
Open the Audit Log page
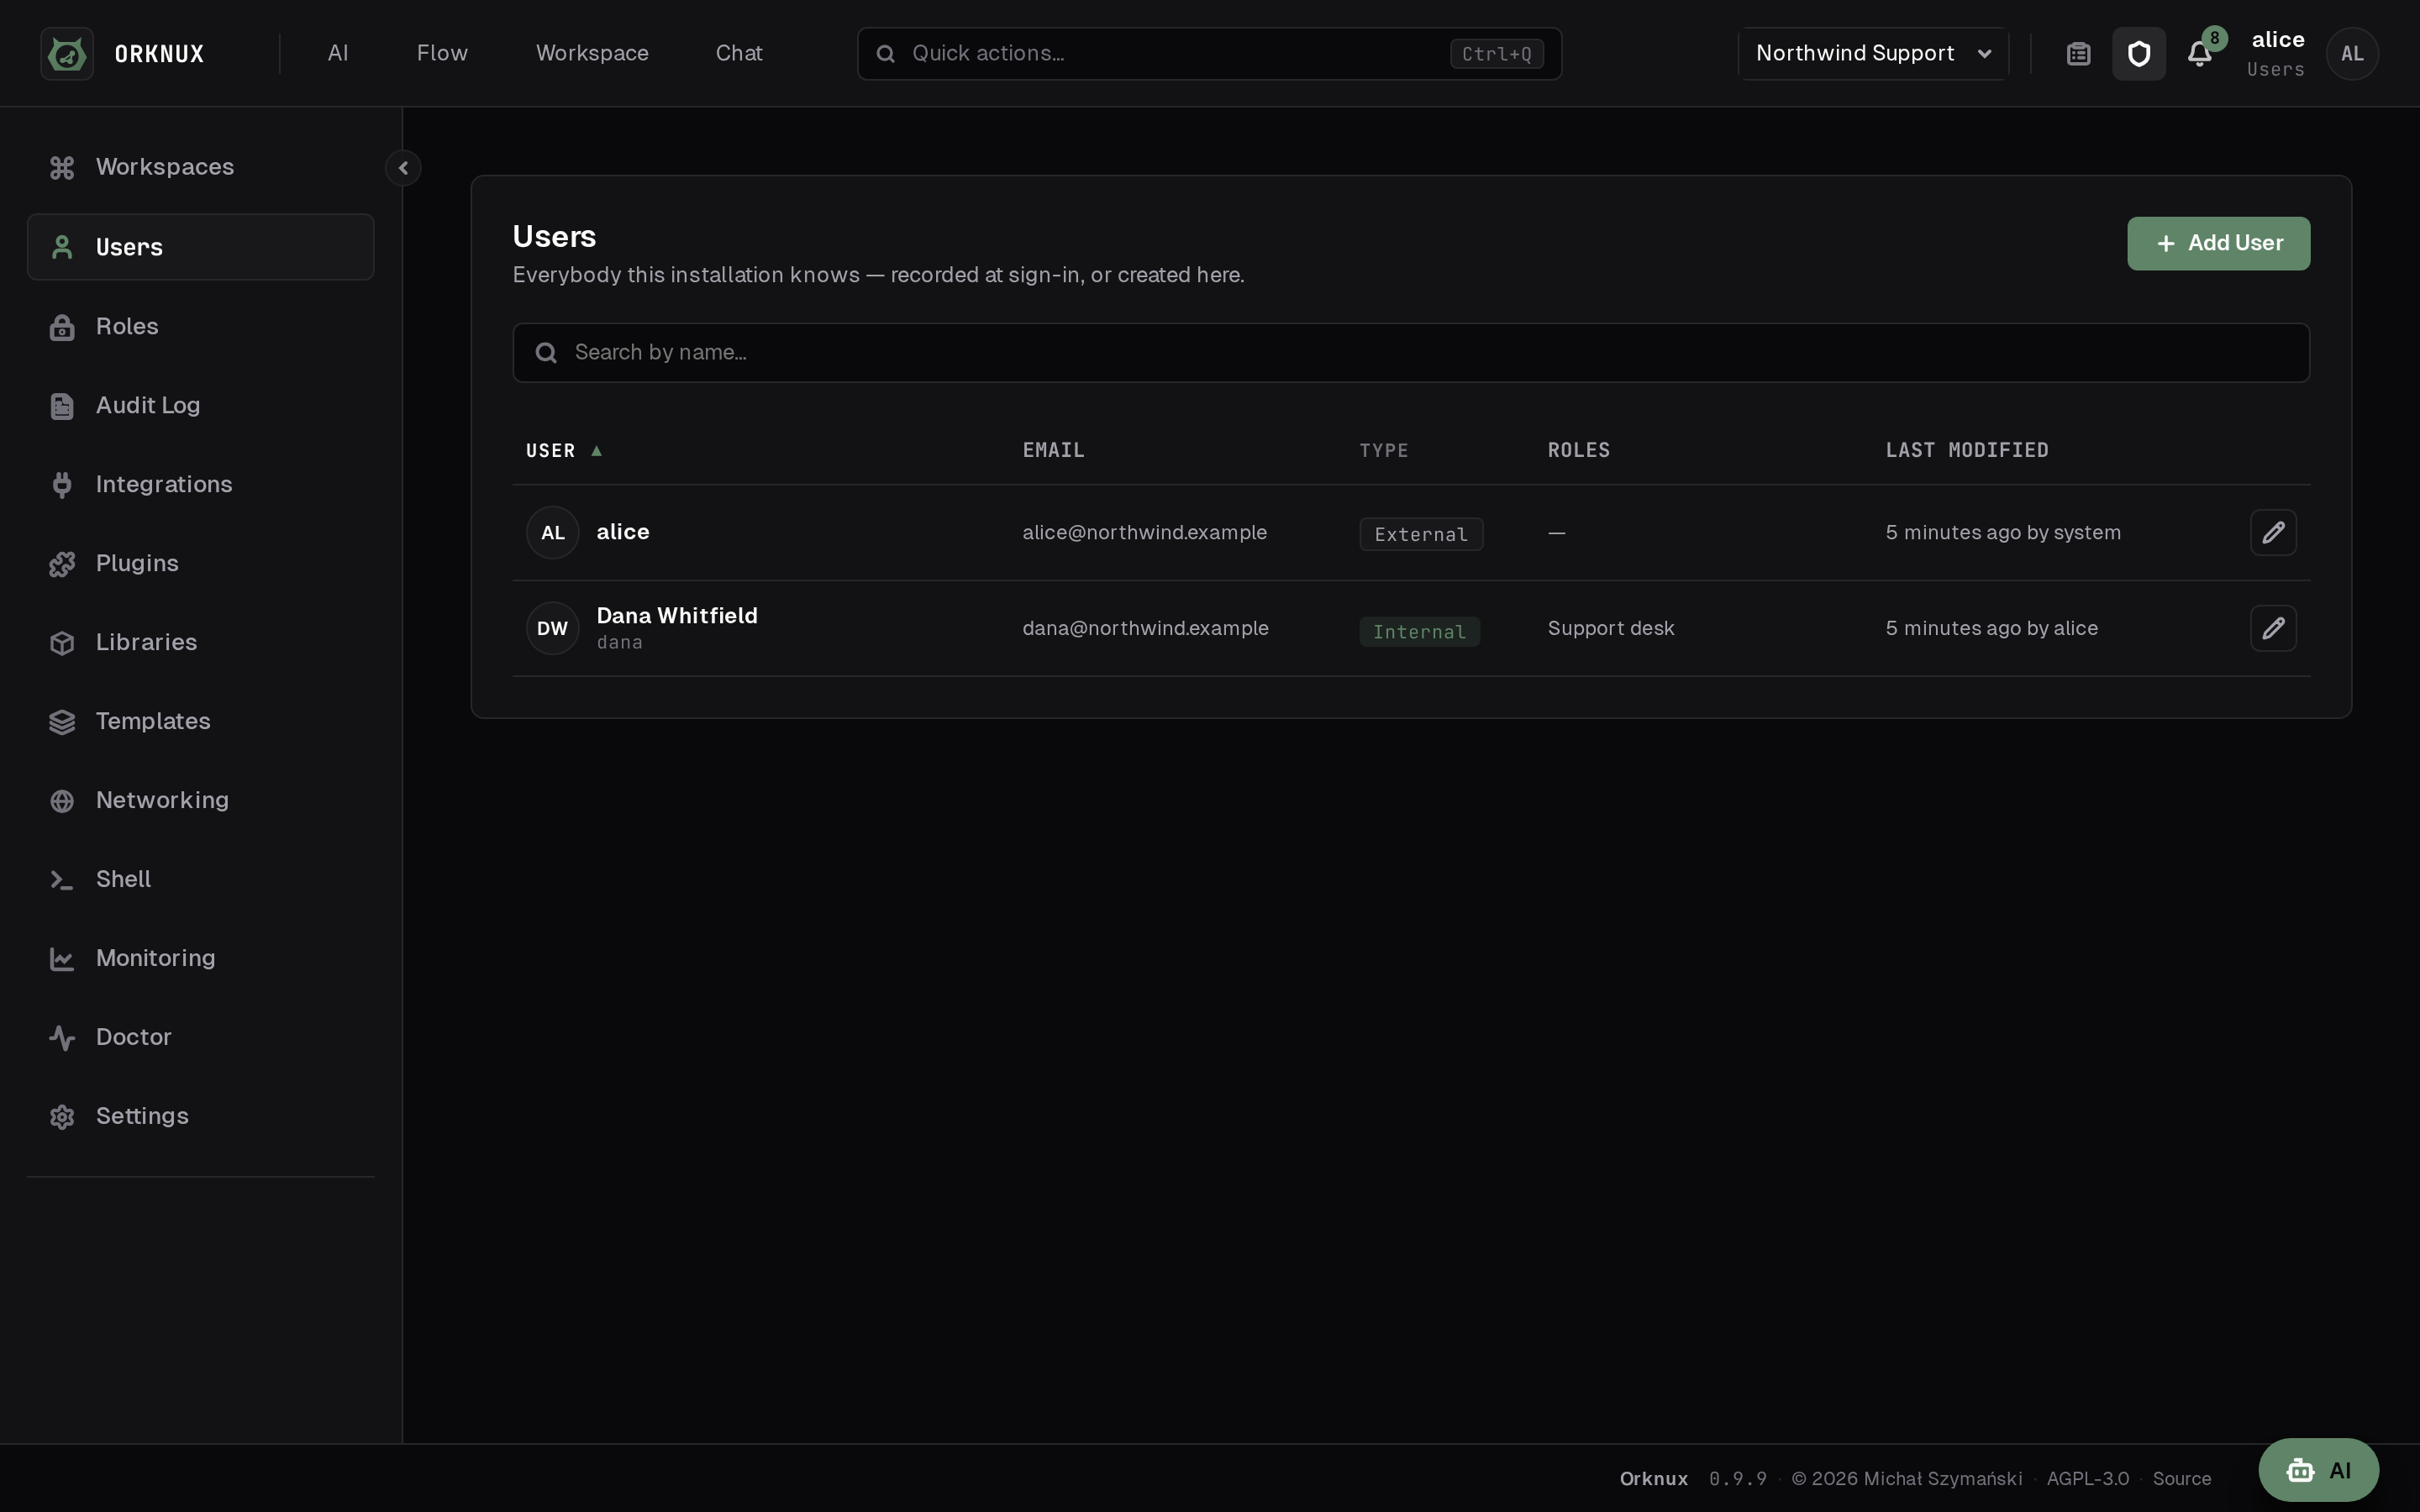(200, 405)
